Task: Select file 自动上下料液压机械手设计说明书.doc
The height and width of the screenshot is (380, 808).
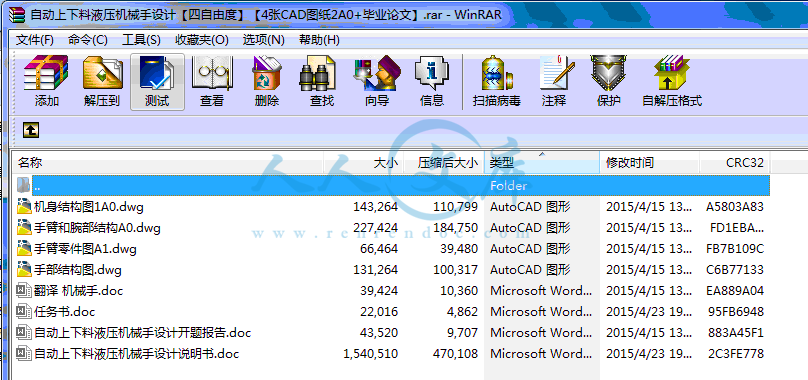Action: point(137,354)
